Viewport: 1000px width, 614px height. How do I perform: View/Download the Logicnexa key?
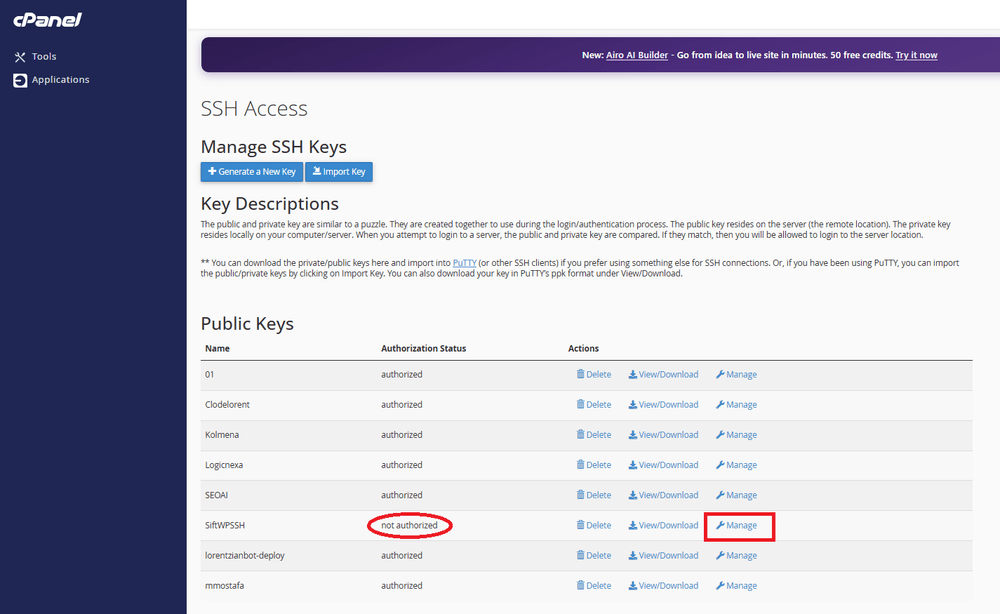663,465
